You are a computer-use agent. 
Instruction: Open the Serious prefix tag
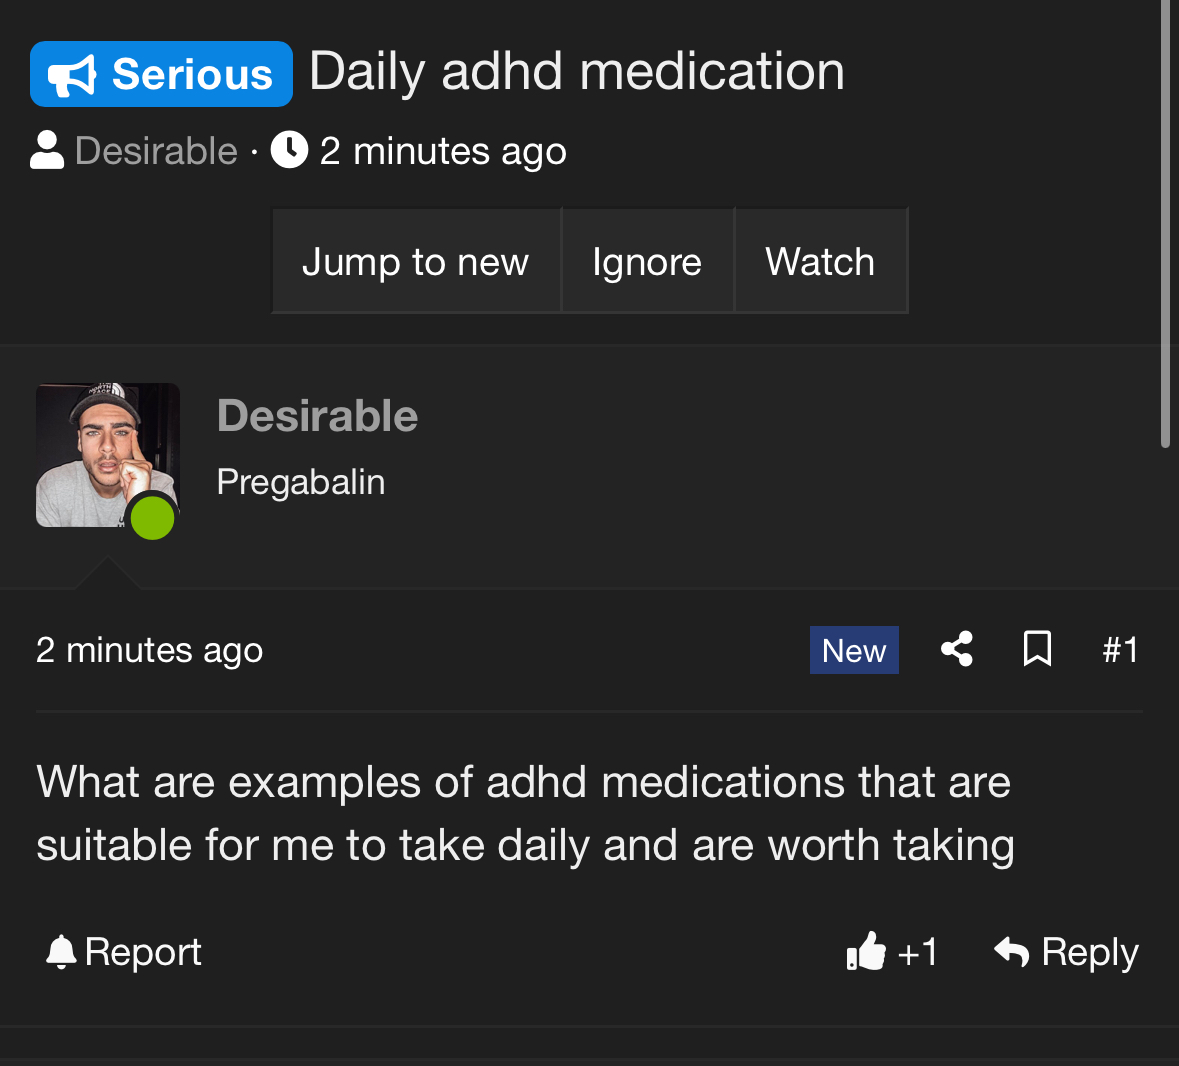click(161, 74)
